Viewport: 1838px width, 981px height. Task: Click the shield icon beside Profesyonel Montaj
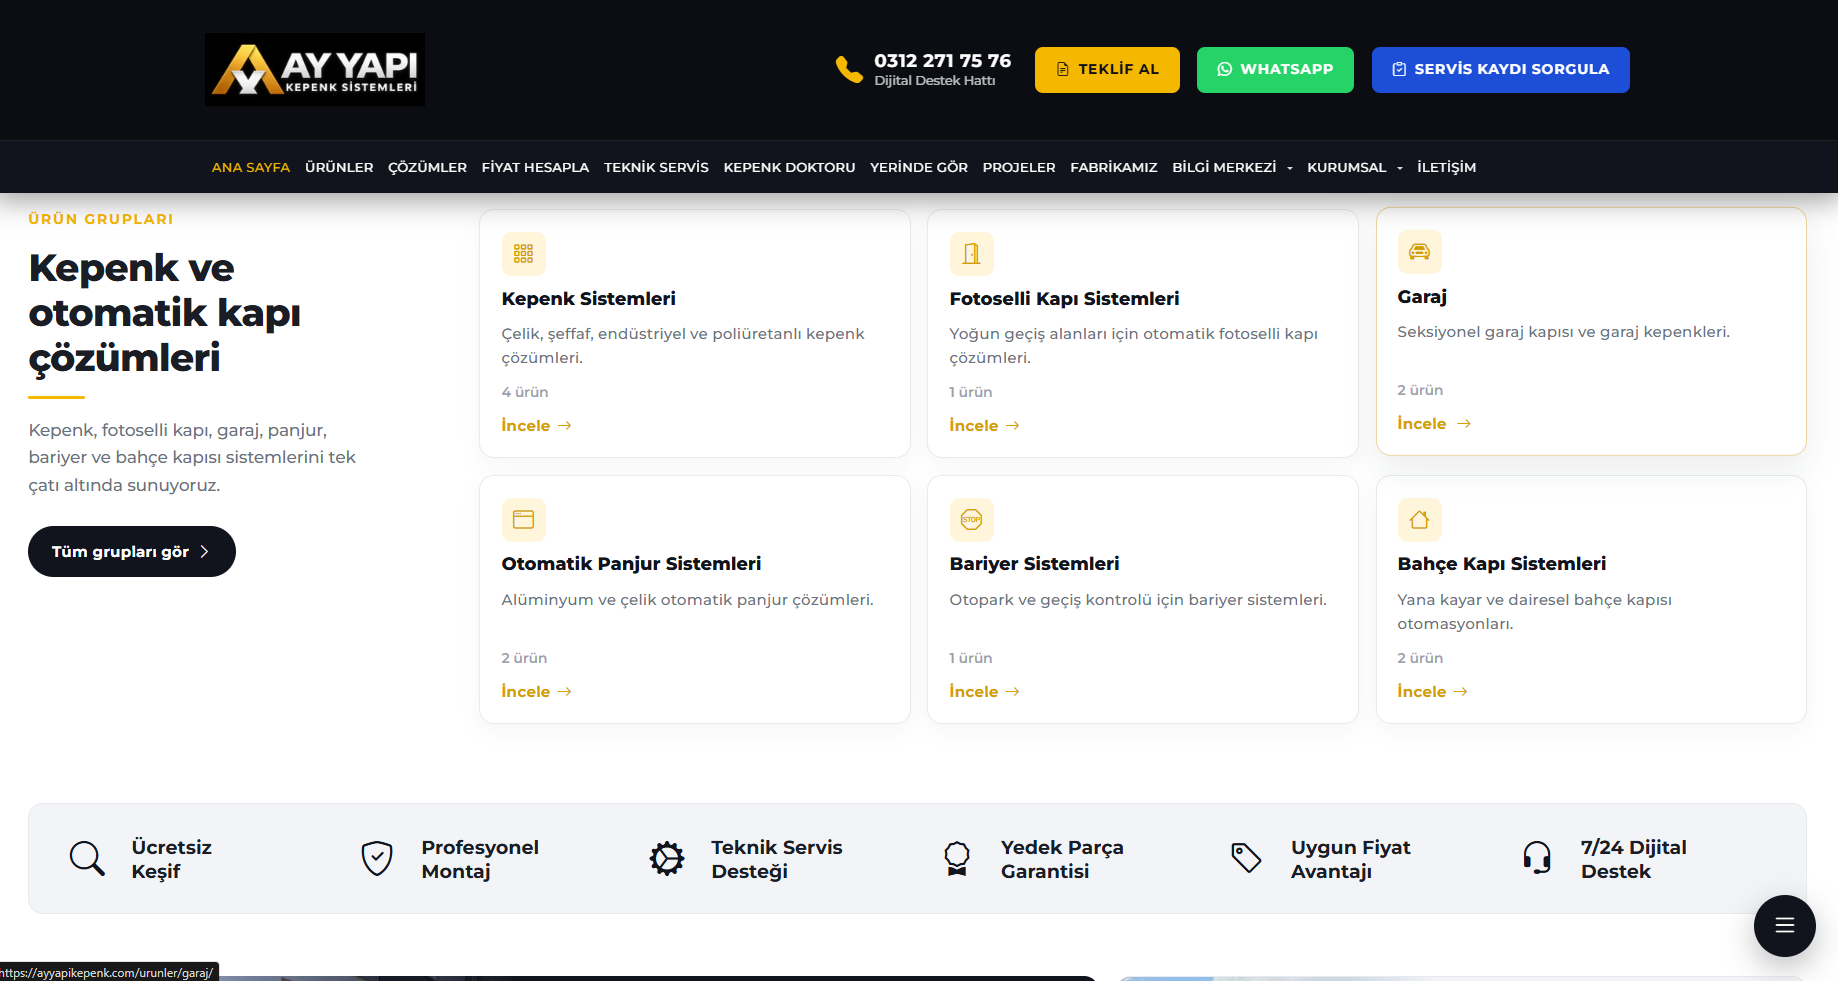click(x=377, y=858)
